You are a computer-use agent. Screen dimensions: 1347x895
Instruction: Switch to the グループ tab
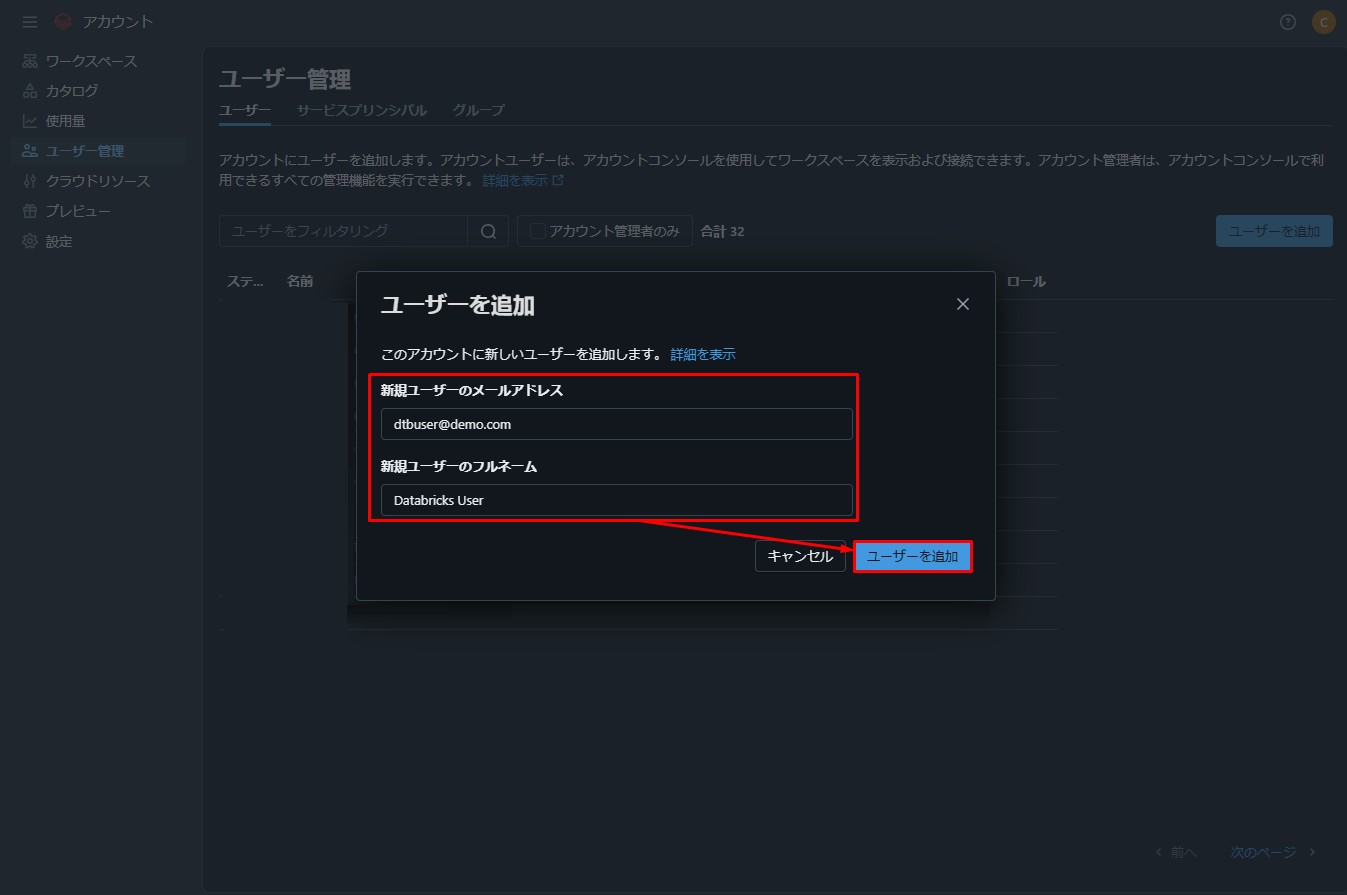coord(478,110)
